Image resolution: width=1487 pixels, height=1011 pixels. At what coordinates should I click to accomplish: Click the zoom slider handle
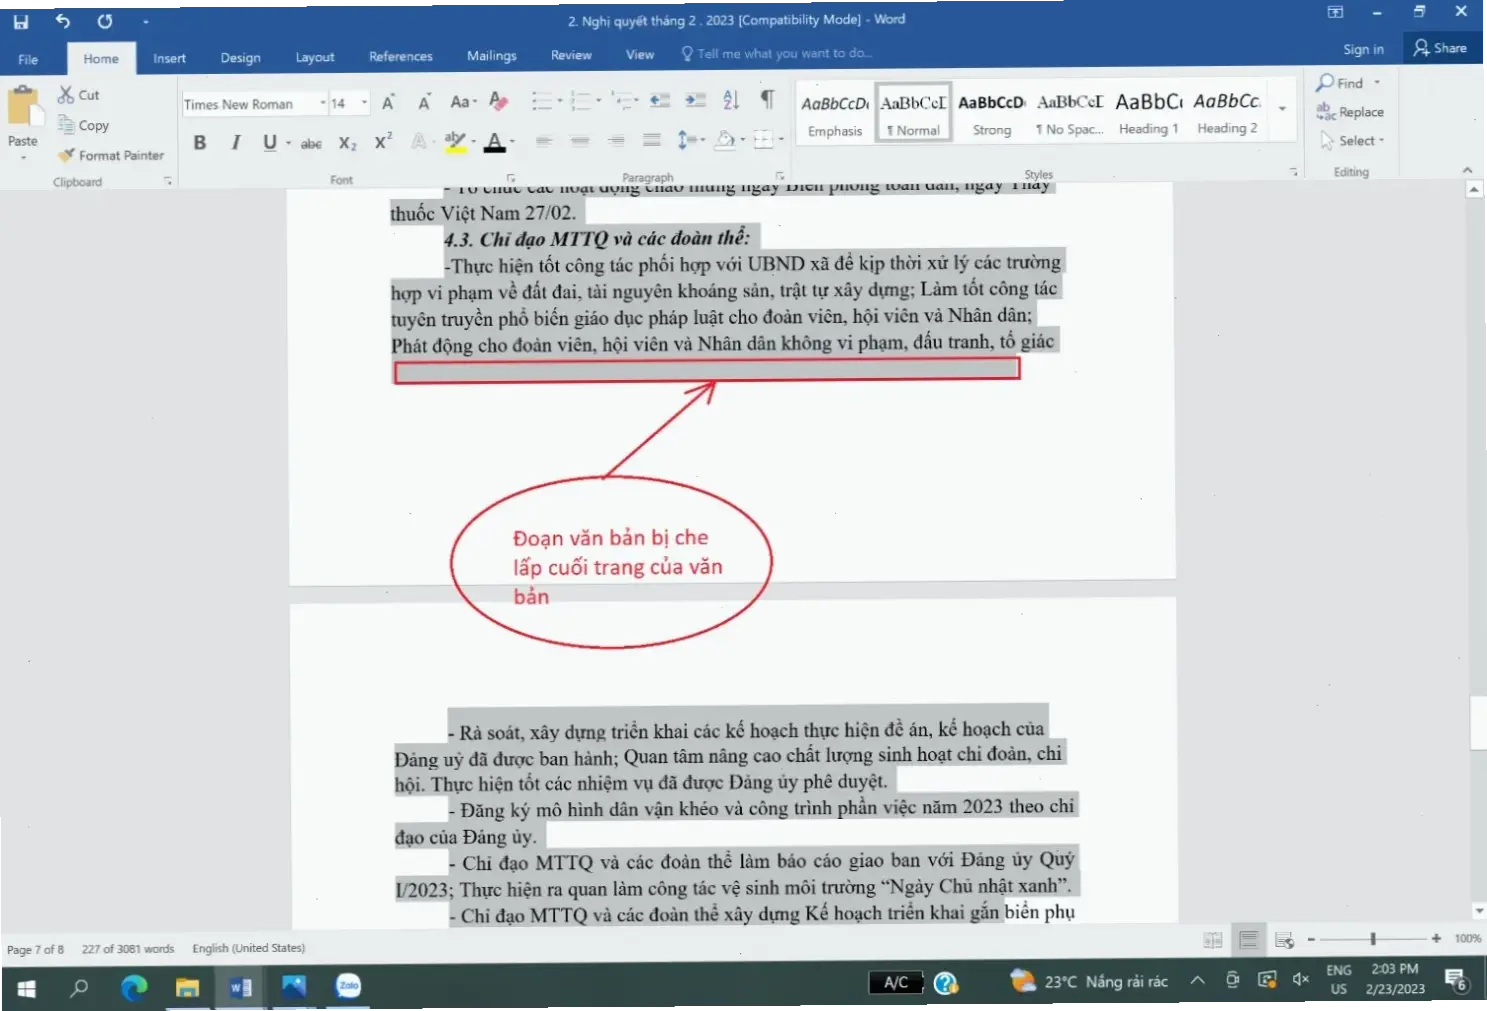pyautogui.click(x=1373, y=939)
